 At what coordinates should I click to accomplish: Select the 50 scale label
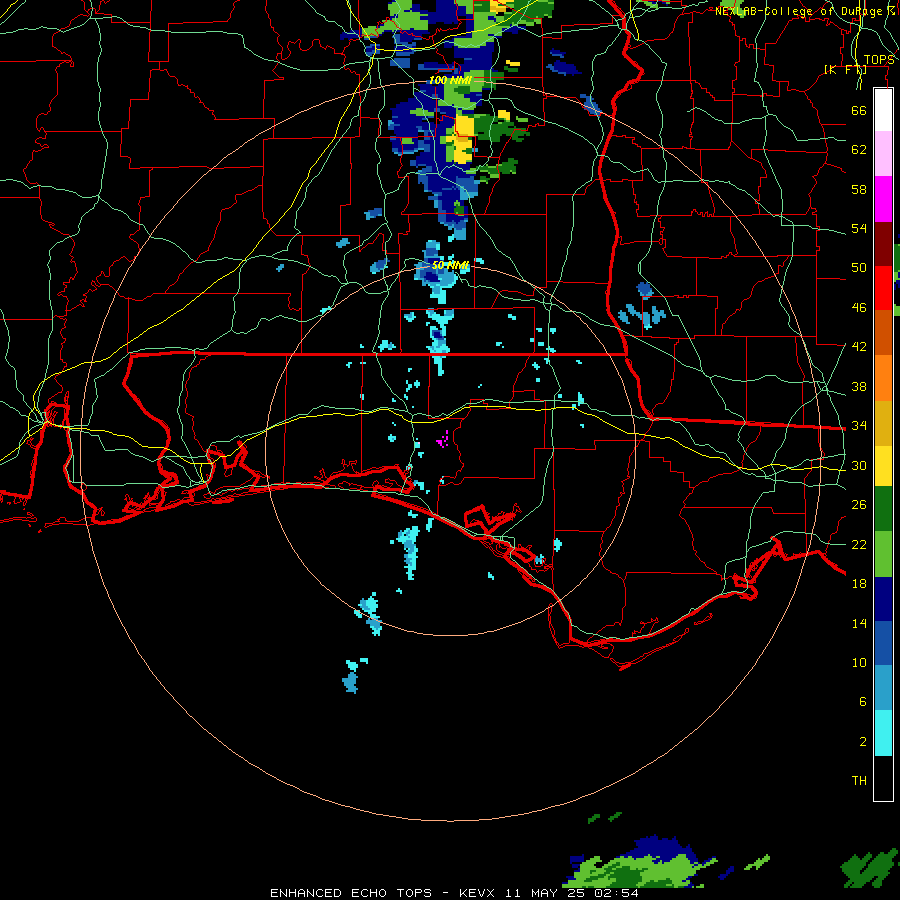tap(859, 267)
